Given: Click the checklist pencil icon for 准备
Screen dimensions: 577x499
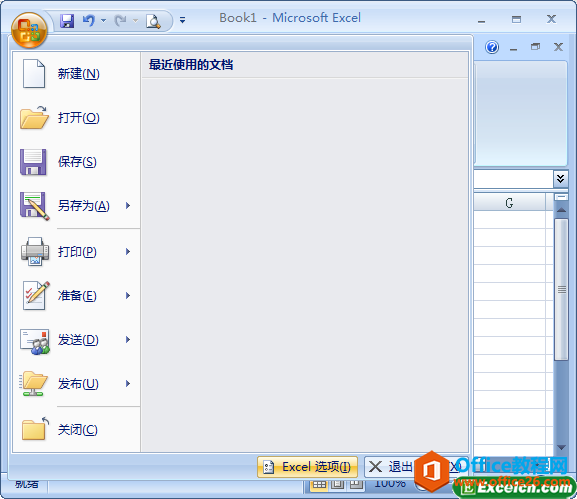Looking at the screenshot, I should click(x=36, y=295).
